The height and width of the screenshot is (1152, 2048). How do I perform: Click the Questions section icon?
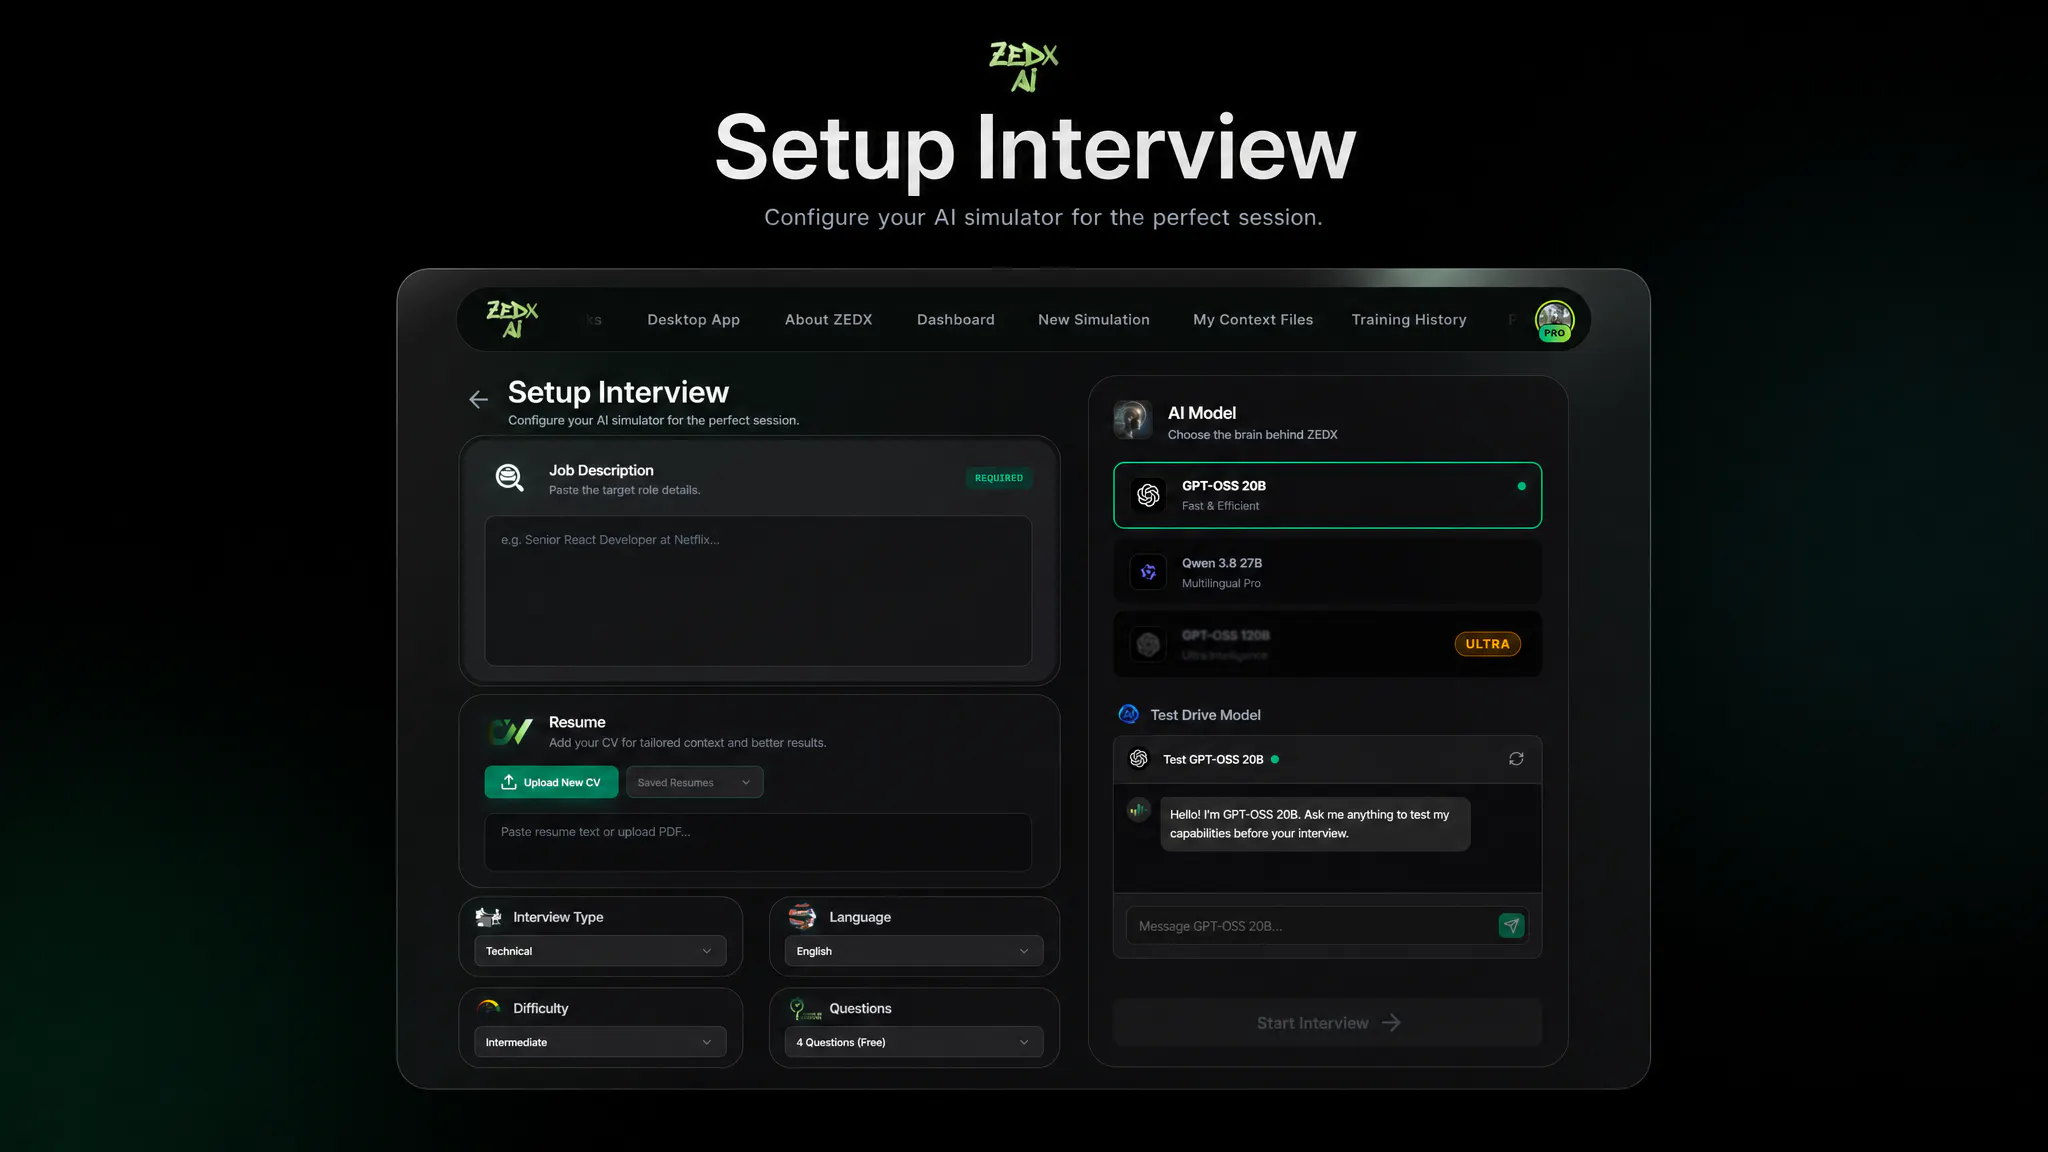click(805, 1008)
